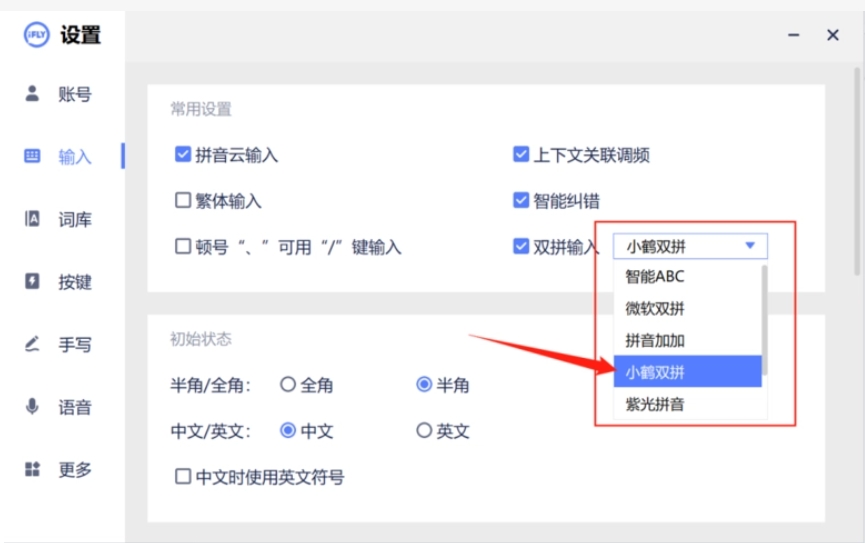
Task: Click the 设置 window title text
Action: pos(81,35)
